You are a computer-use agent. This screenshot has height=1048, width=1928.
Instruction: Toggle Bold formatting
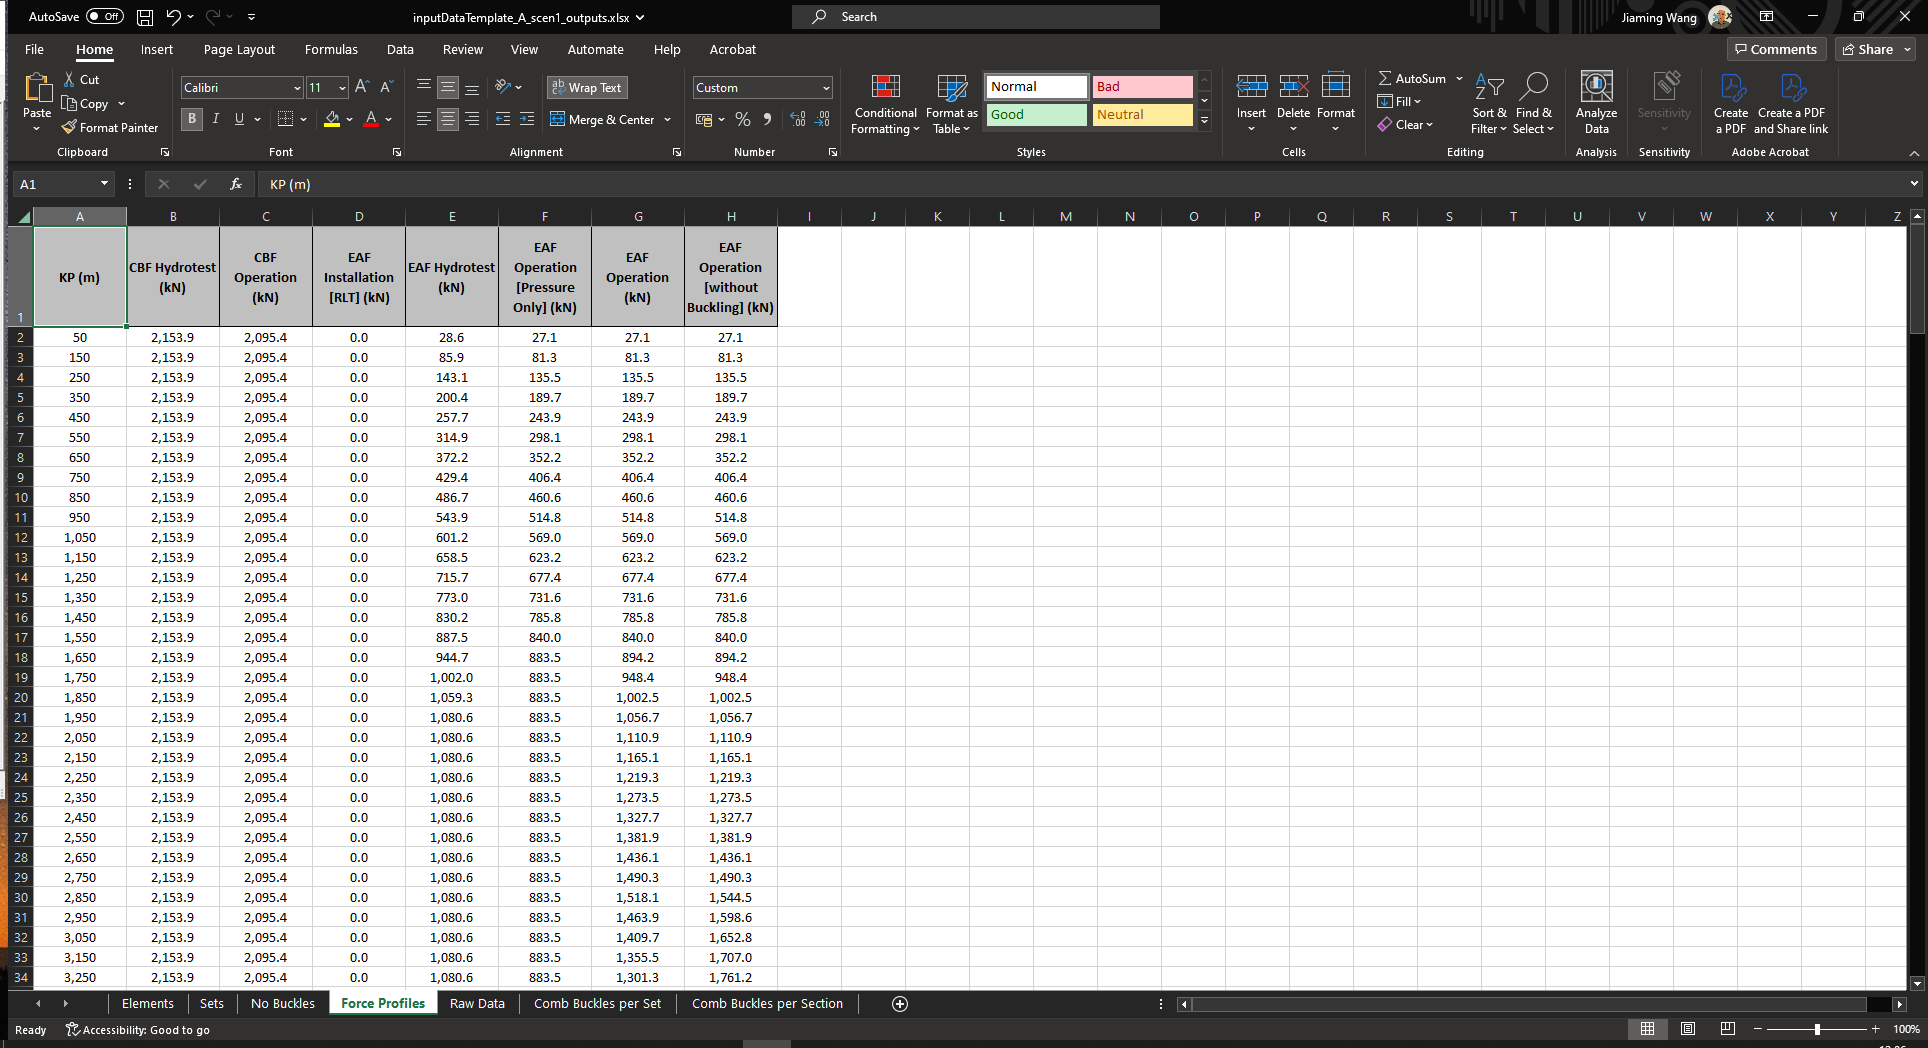coord(192,119)
